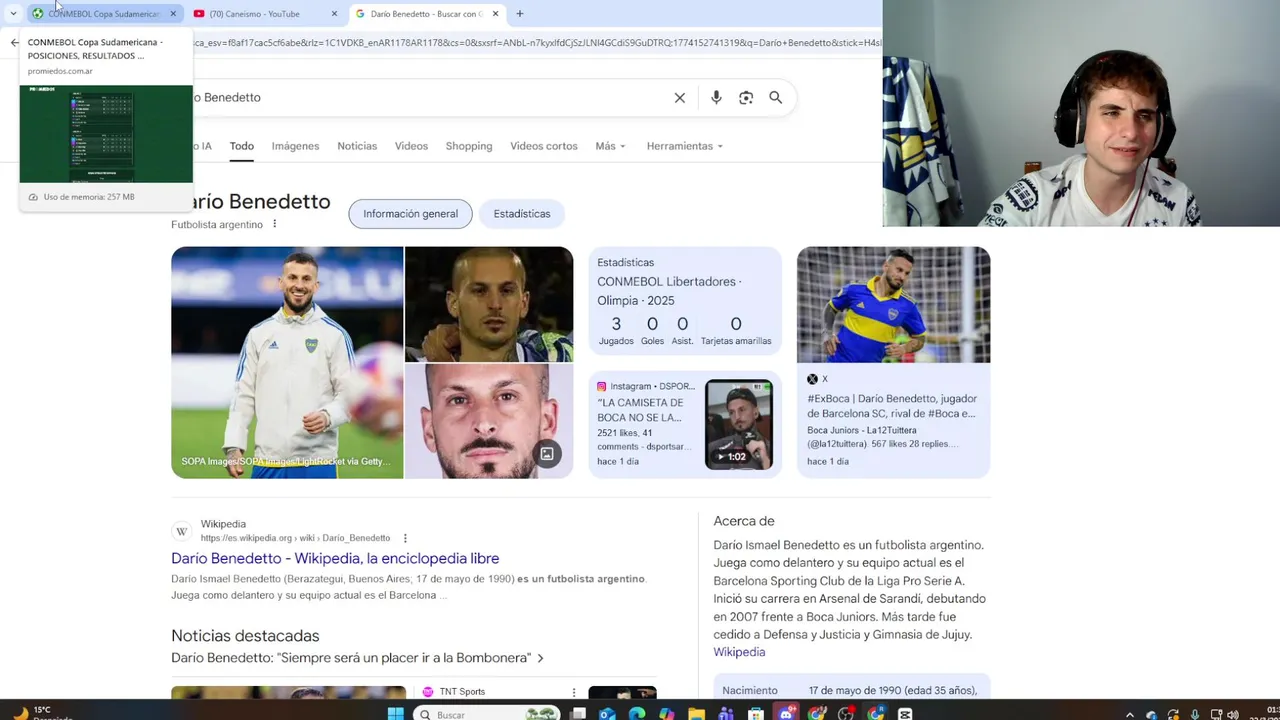This screenshot has height=720, width=1280.
Task: Open Discord from the taskbar
Action: [x=787, y=714]
